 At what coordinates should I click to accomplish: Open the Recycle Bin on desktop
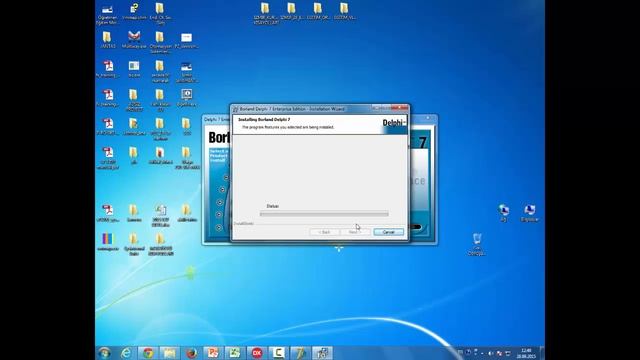[477, 244]
